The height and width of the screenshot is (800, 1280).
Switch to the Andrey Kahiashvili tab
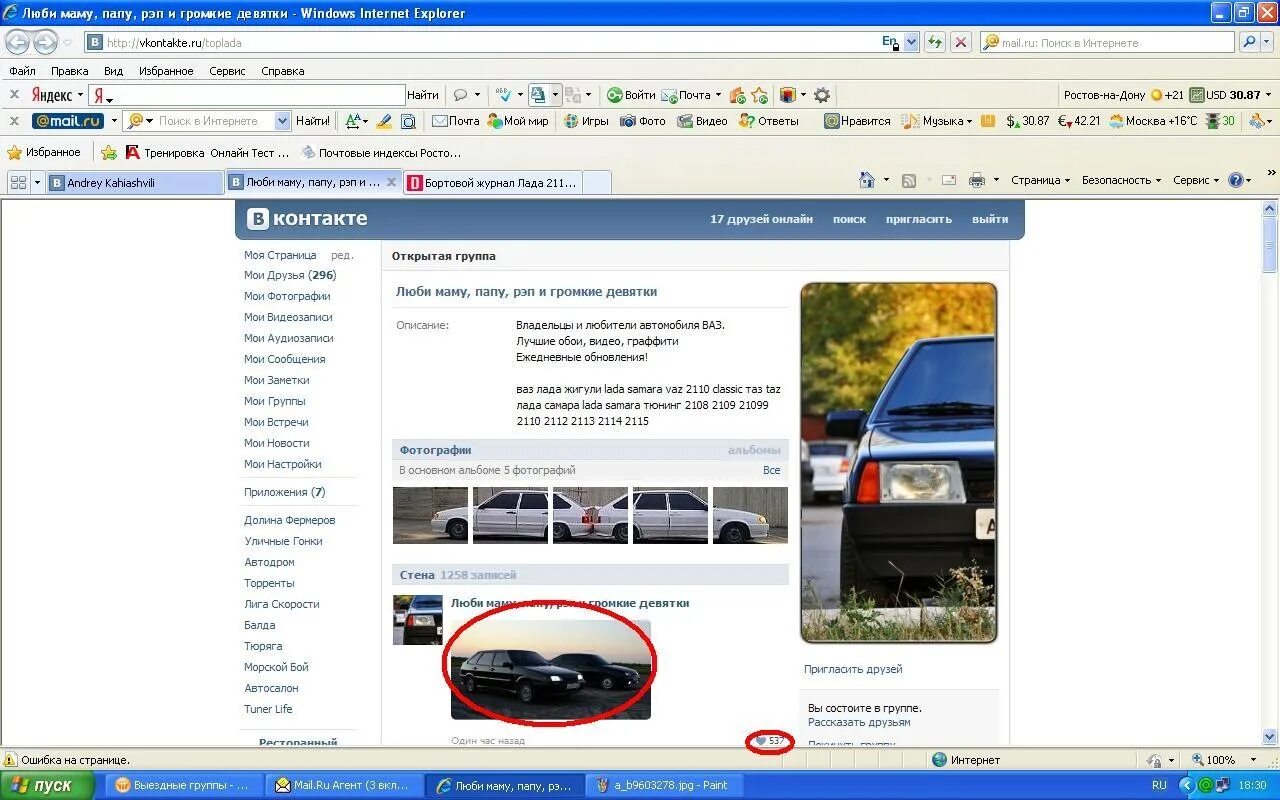(135, 182)
